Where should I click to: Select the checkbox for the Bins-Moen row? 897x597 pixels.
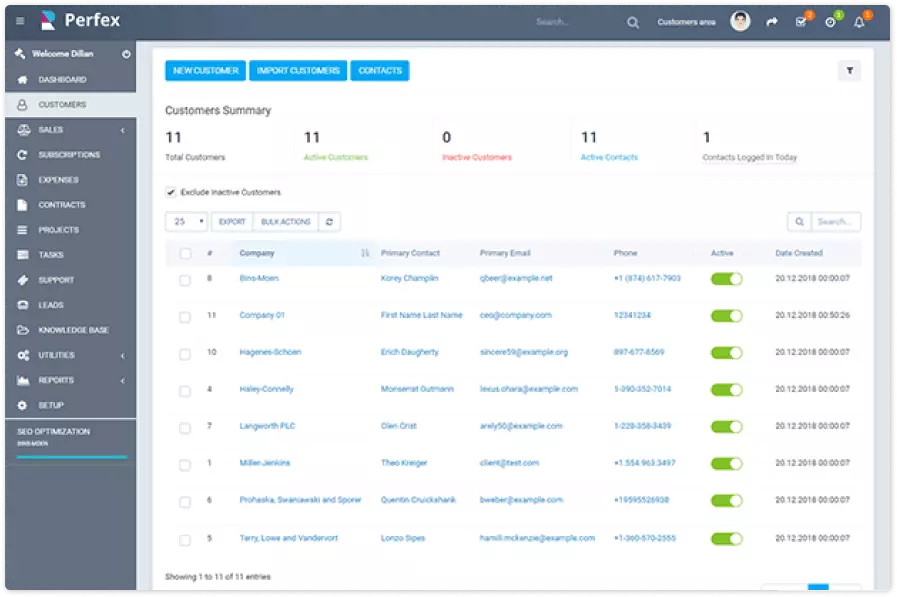[185, 280]
